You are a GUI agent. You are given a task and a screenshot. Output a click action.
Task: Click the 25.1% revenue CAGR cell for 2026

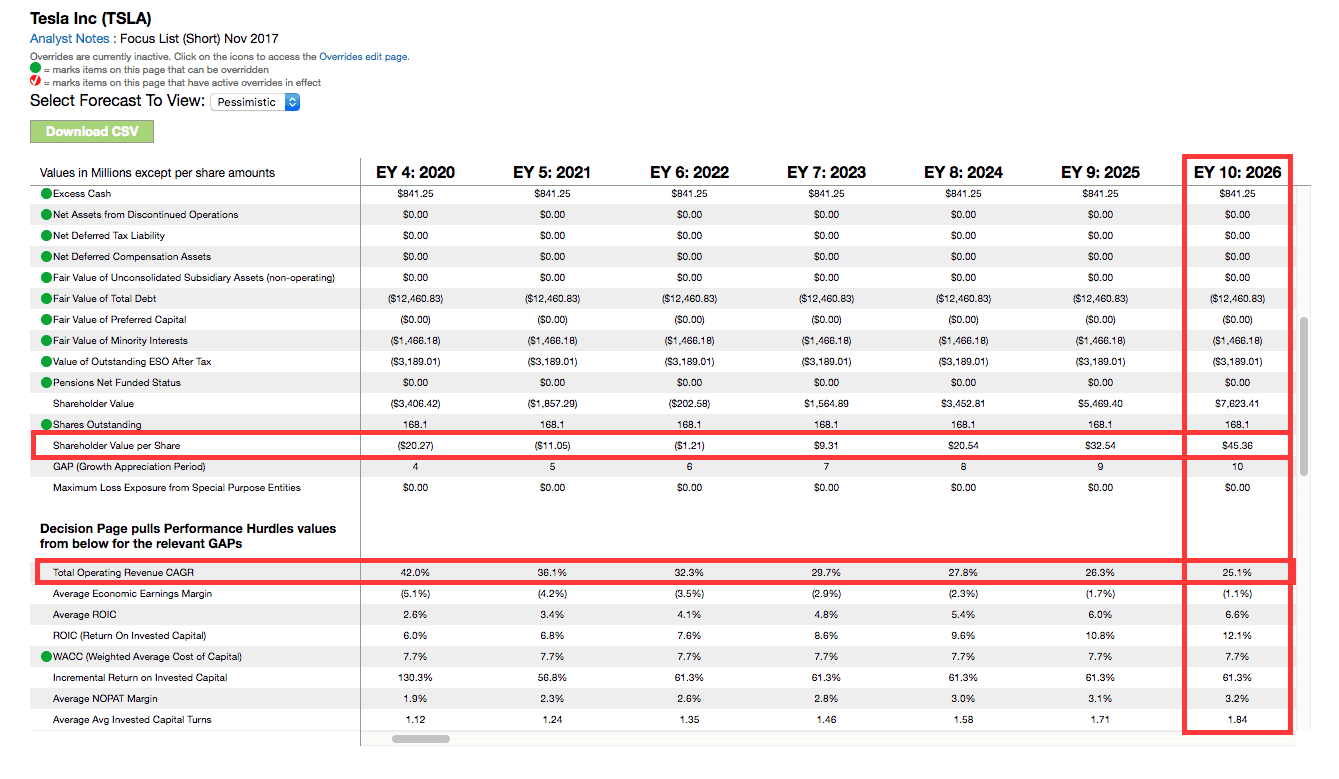1237,573
